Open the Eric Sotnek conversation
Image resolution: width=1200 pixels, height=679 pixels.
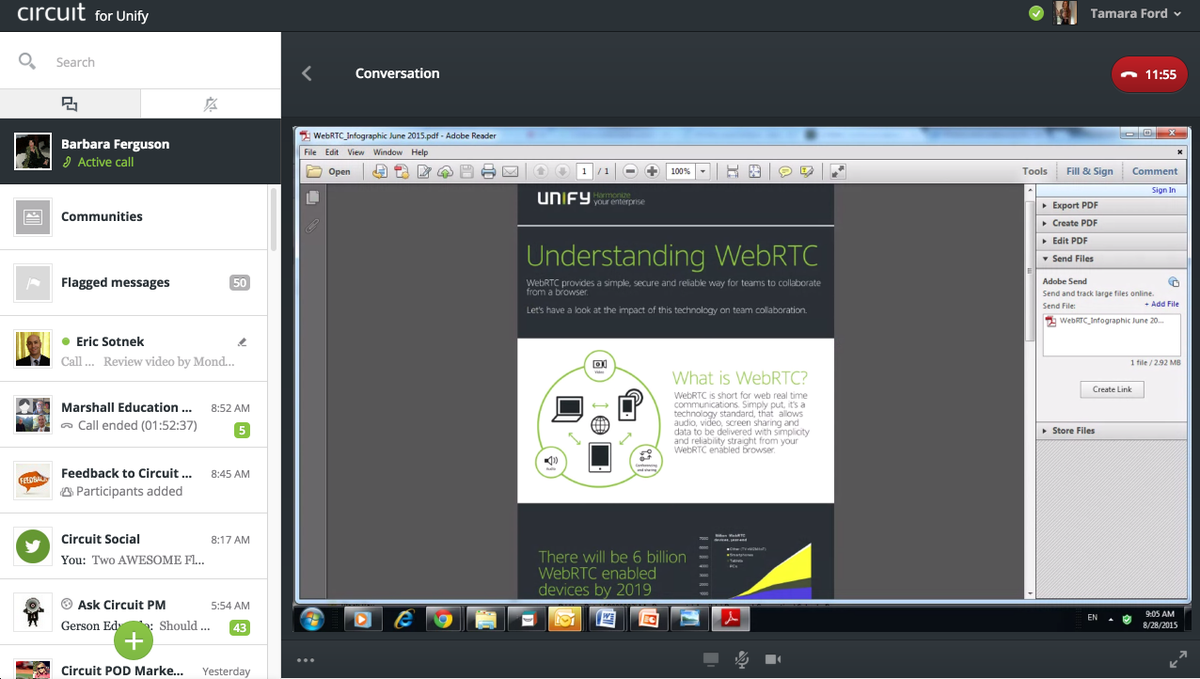click(x=134, y=349)
